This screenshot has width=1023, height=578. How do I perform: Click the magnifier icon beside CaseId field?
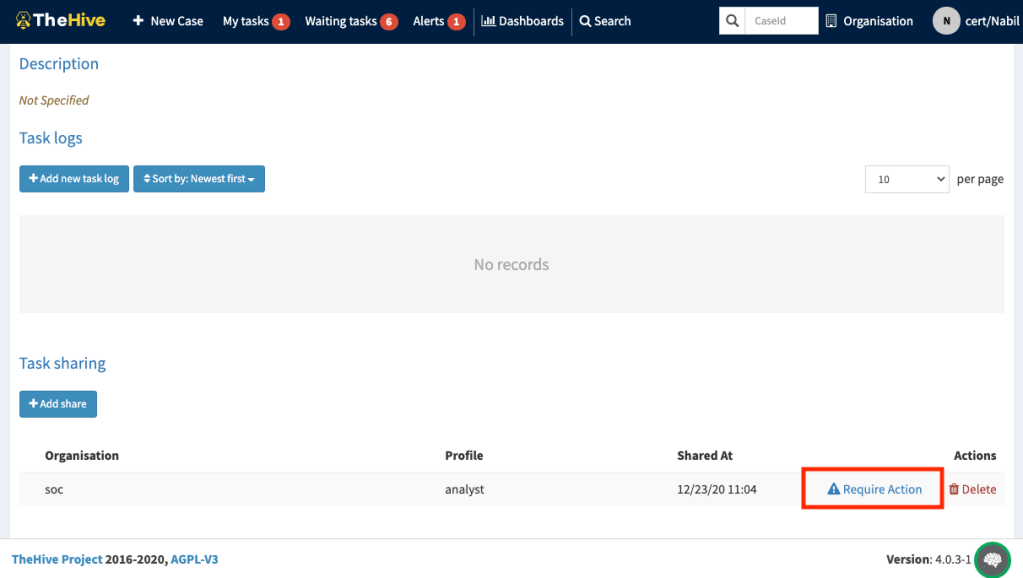point(733,21)
